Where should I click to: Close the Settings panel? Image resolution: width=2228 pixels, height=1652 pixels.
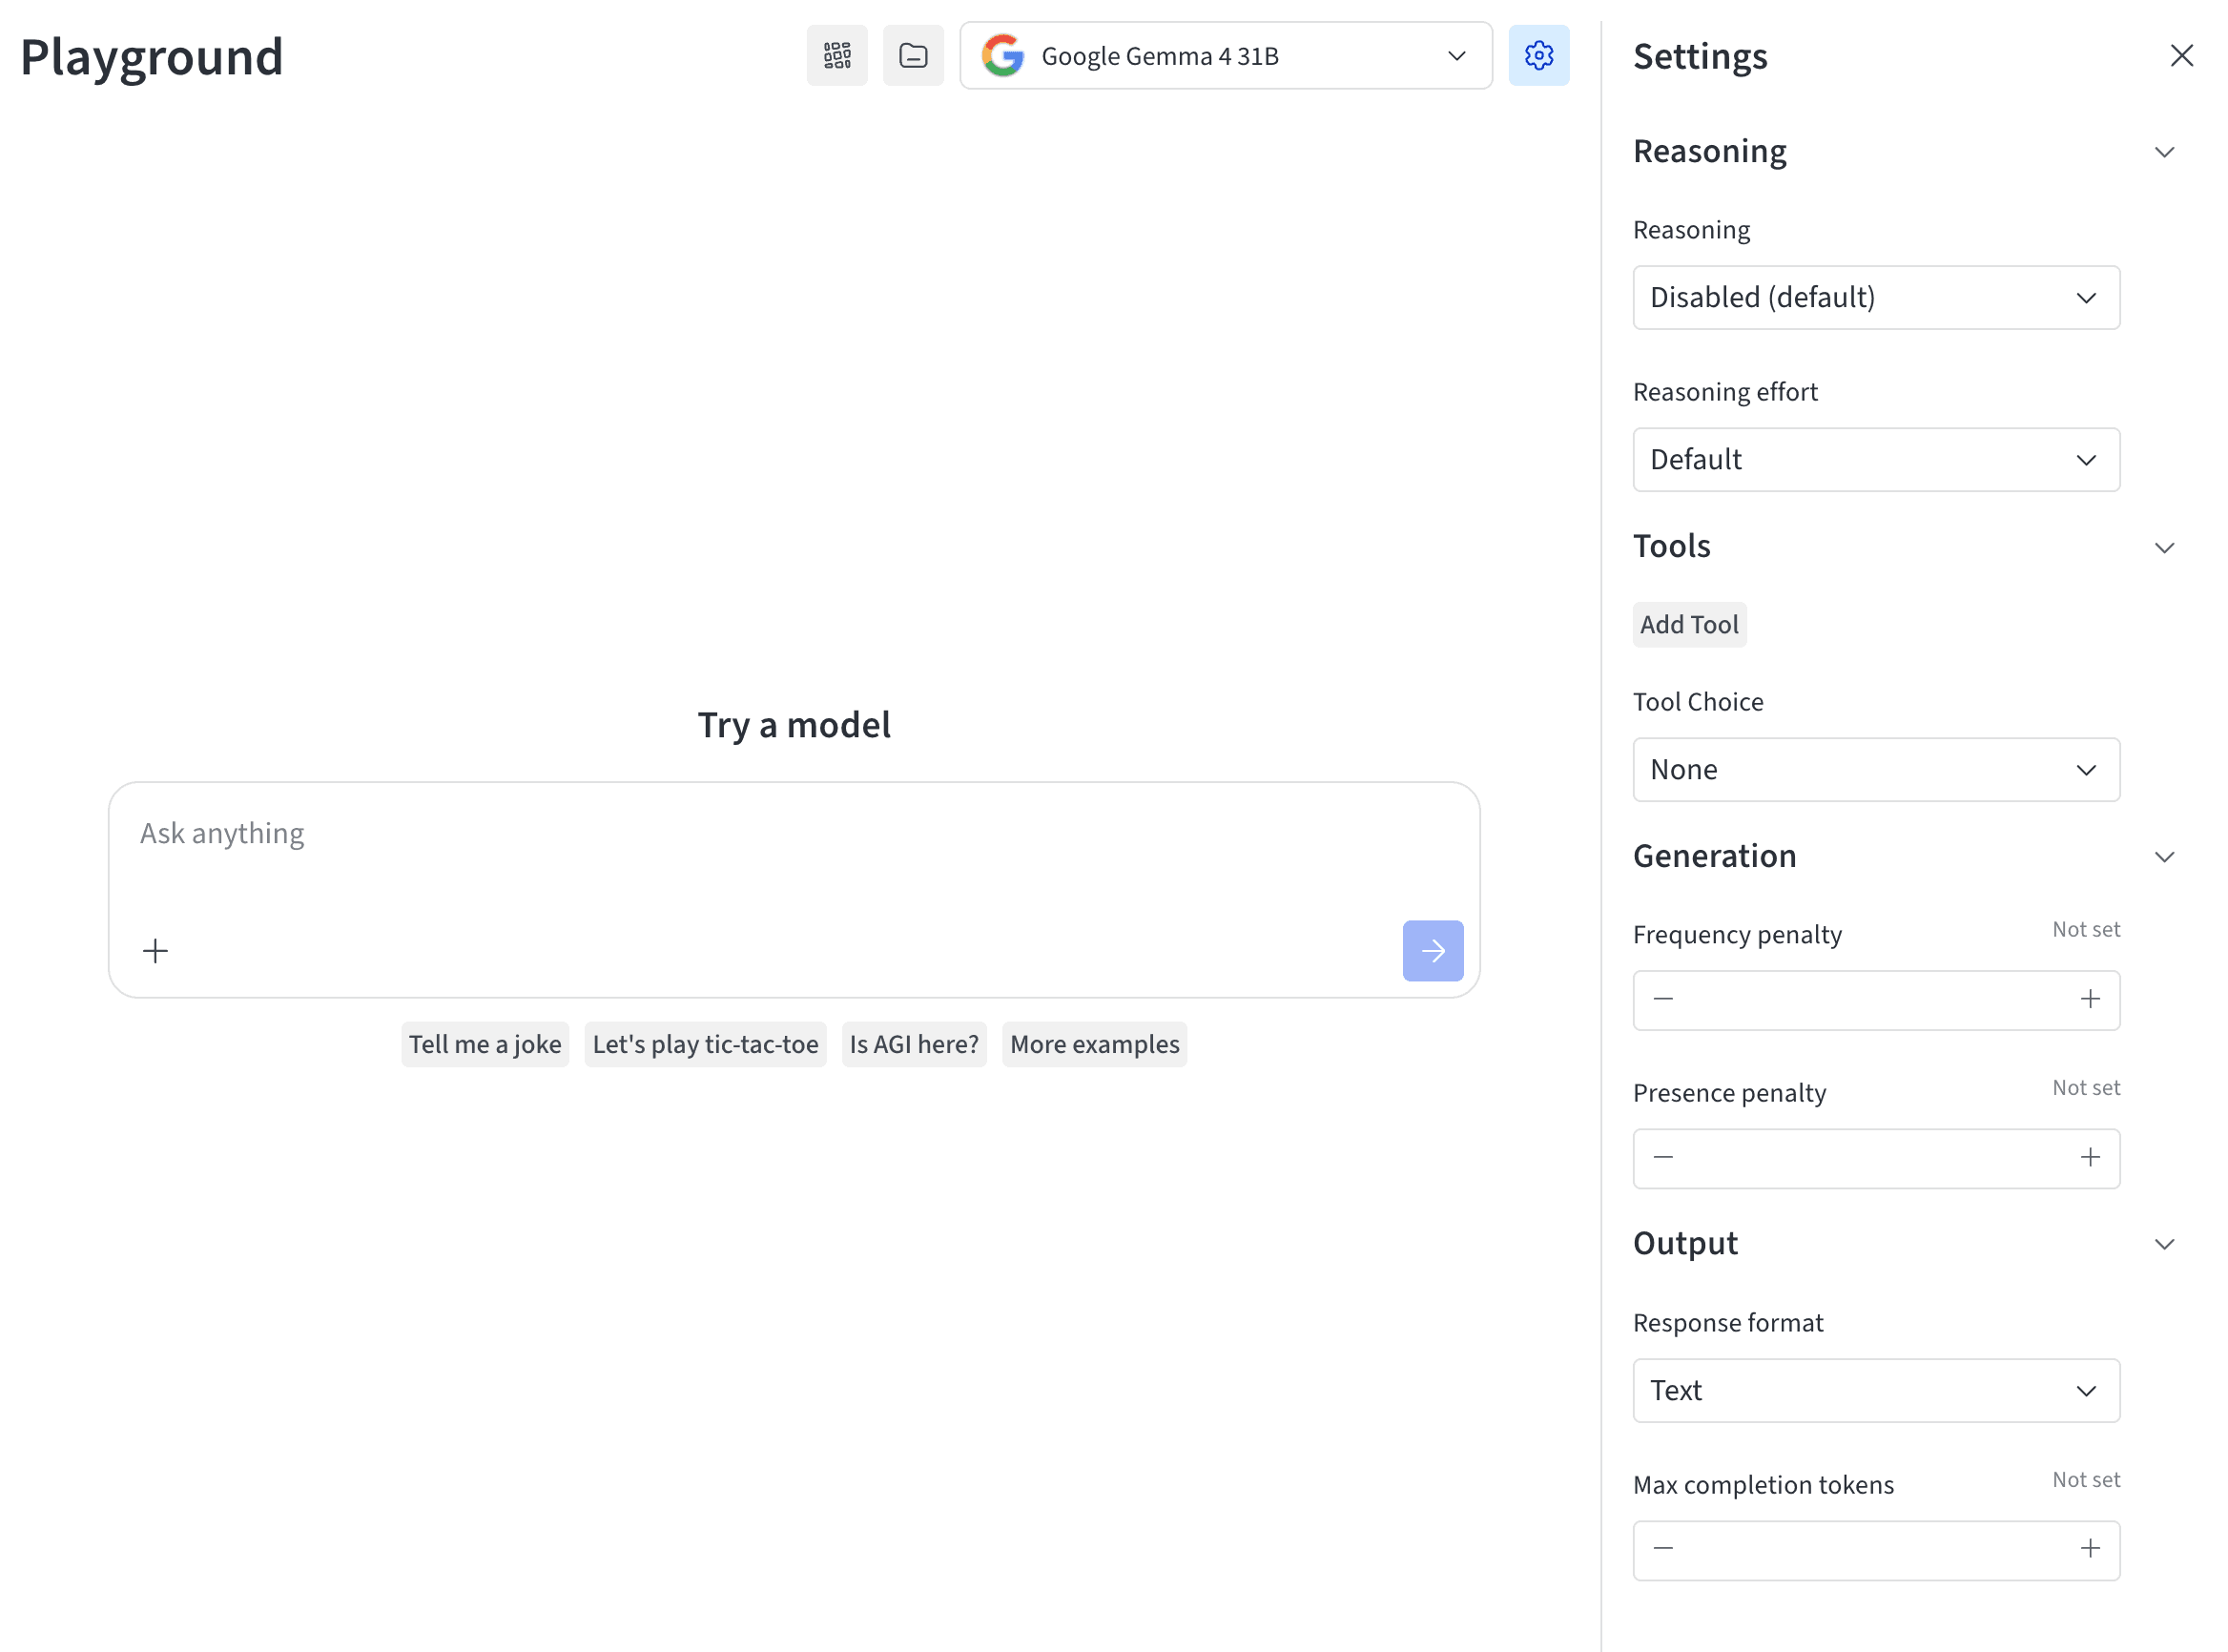pyautogui.click(x=2181, y=56)
